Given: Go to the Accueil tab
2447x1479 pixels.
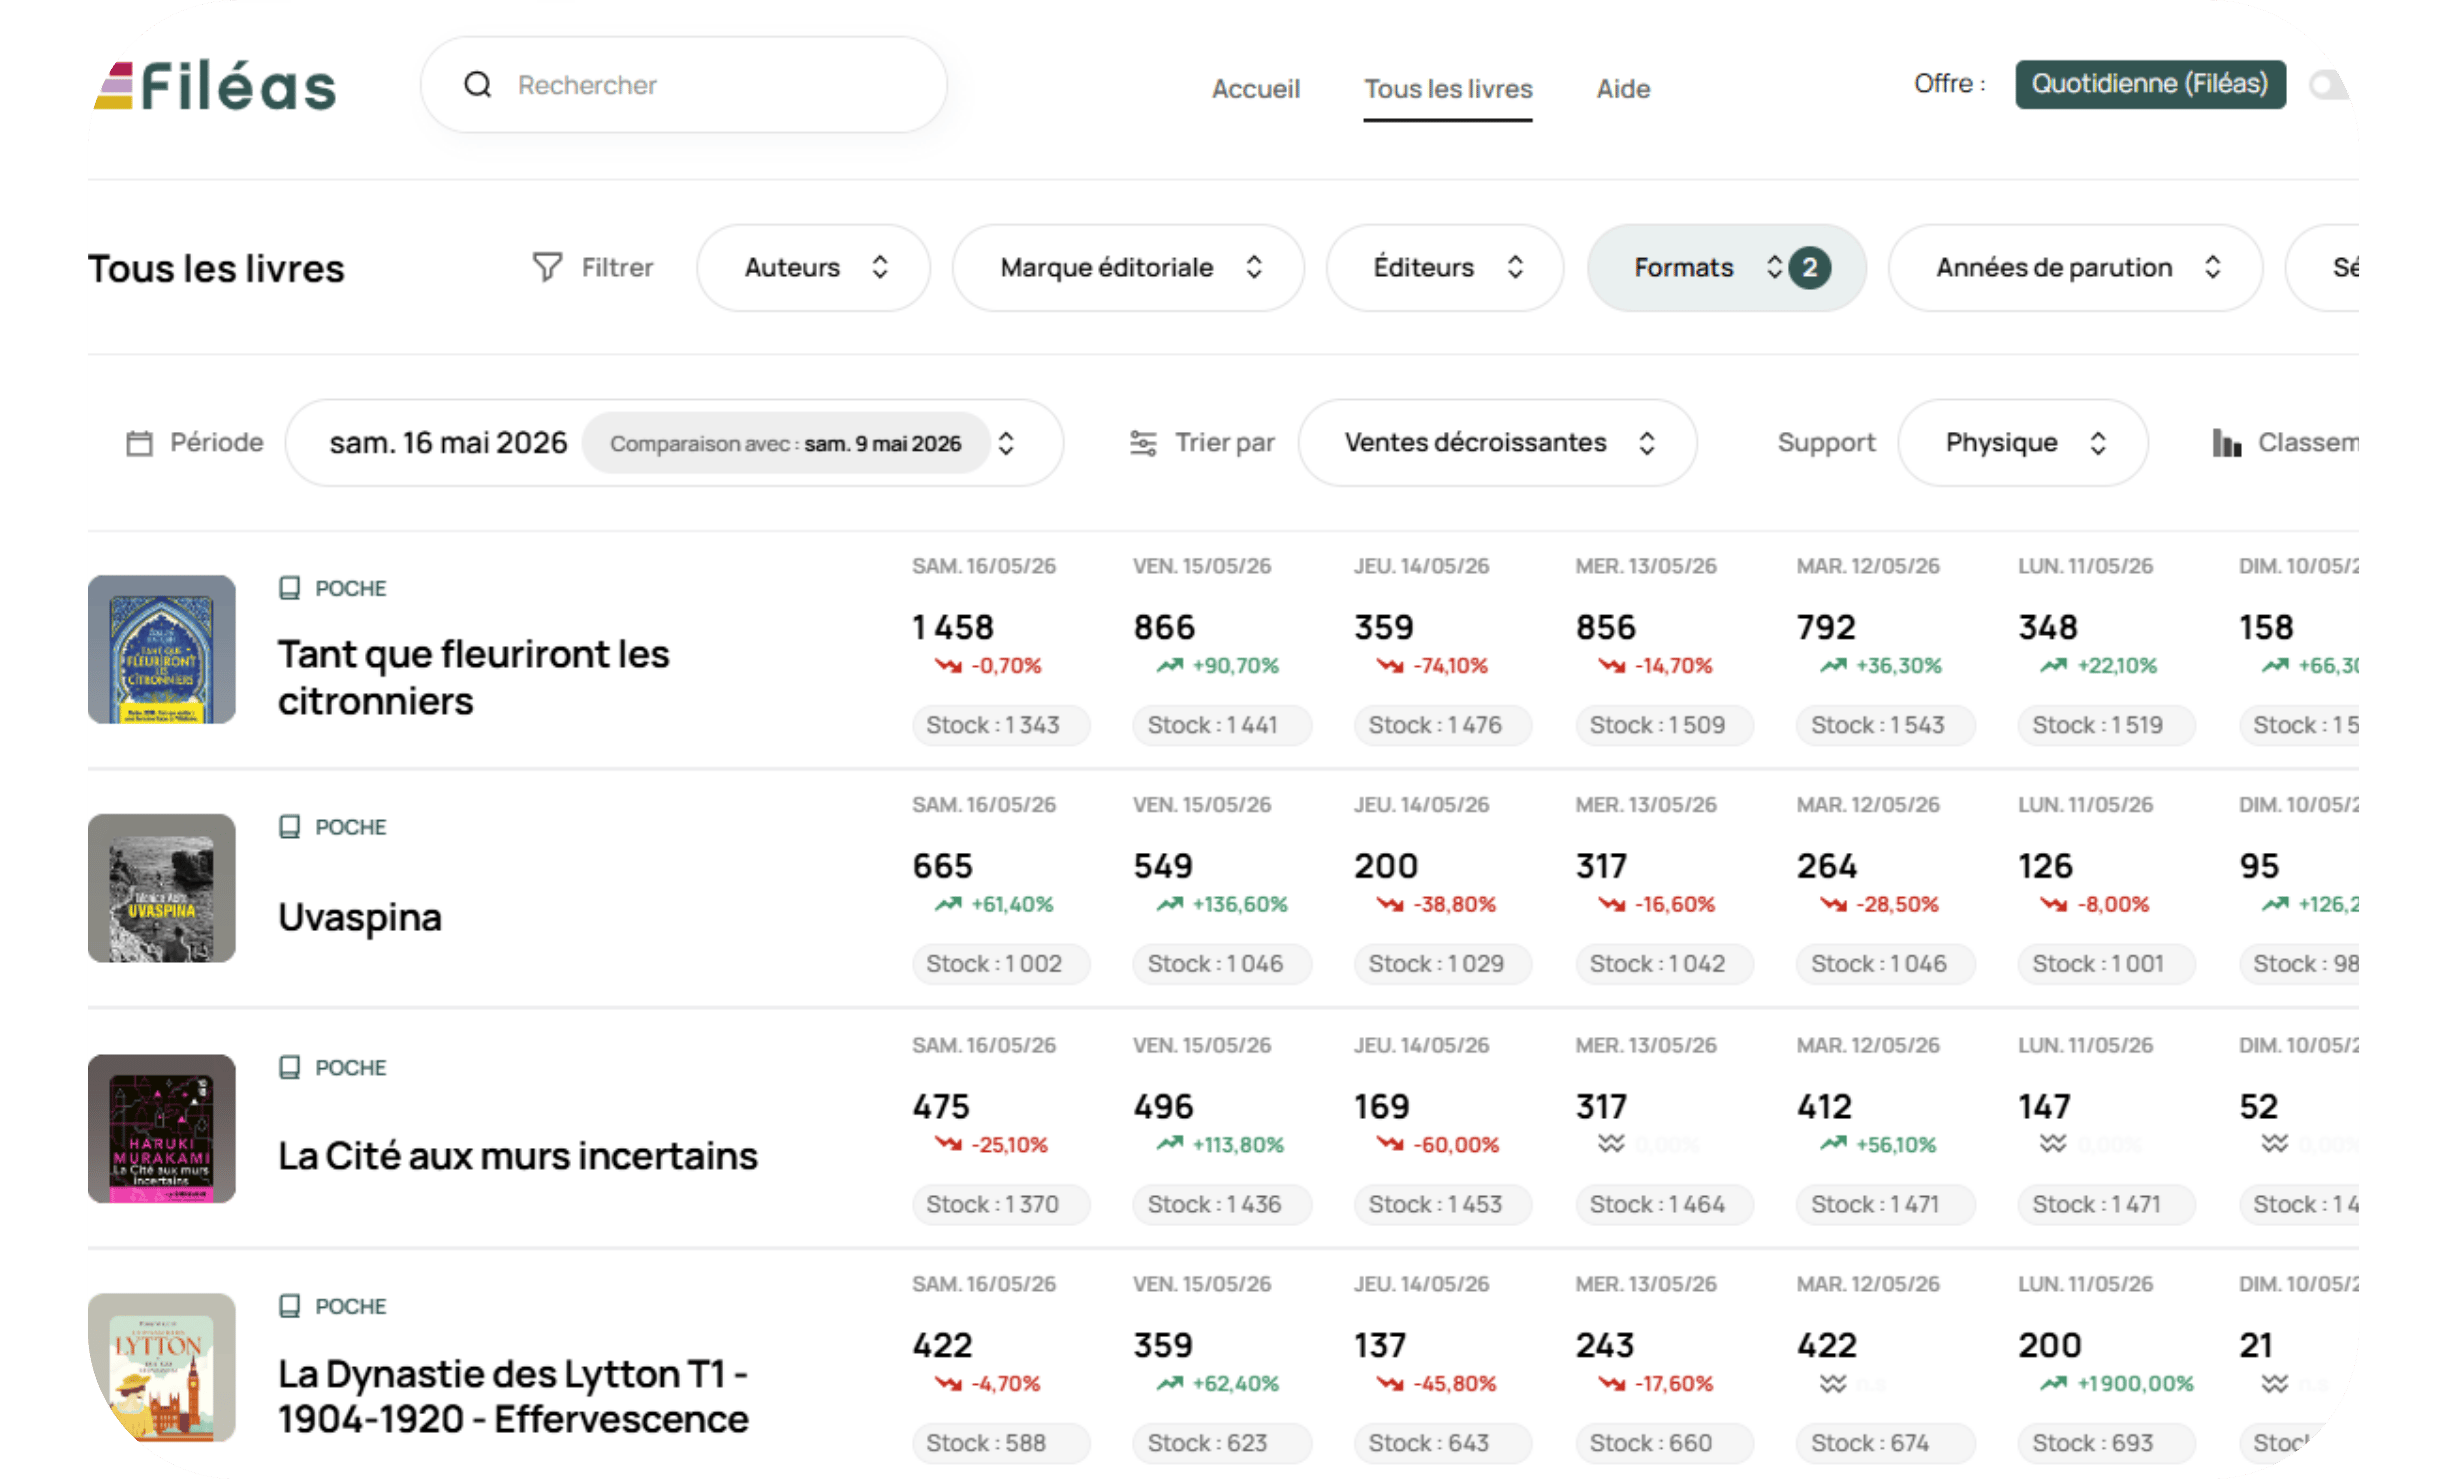Looking at the screenshot, I should 1255,89.
